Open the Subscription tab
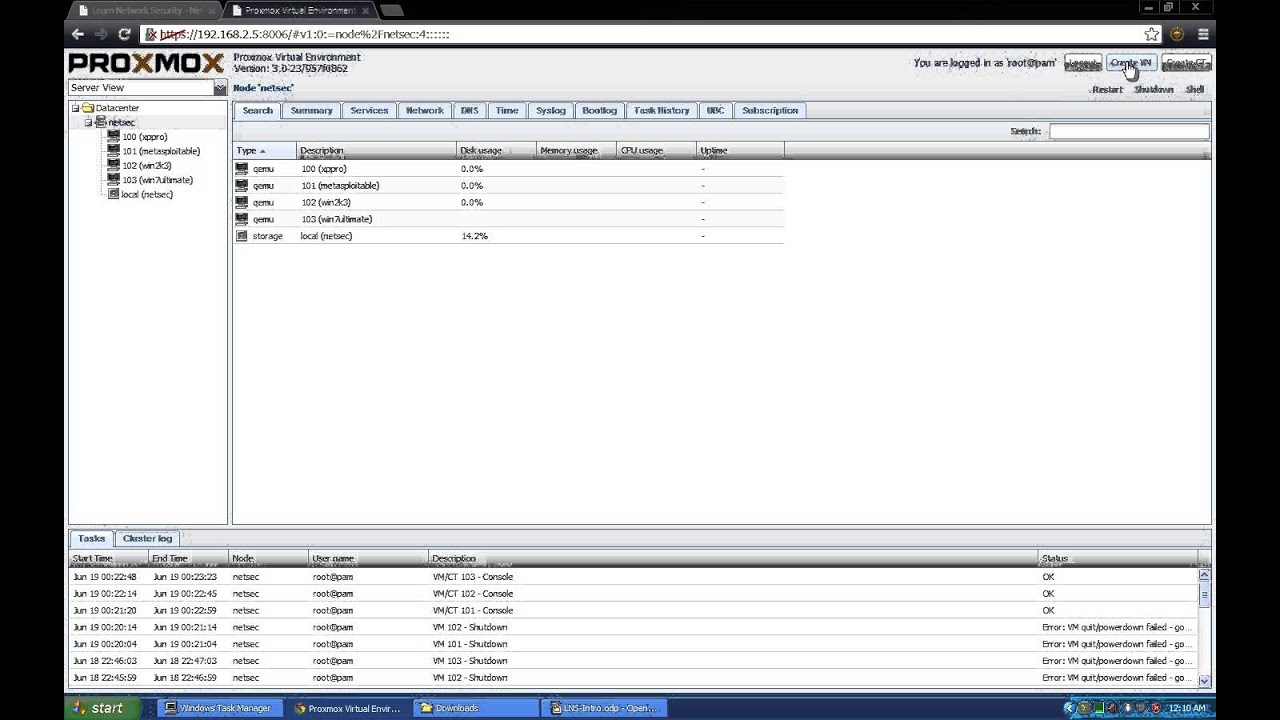Screen dimensions: 1280x720 coord(770,111)
